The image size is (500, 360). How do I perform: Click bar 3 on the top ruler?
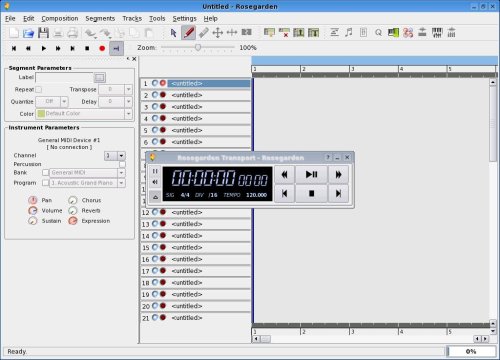352,69
